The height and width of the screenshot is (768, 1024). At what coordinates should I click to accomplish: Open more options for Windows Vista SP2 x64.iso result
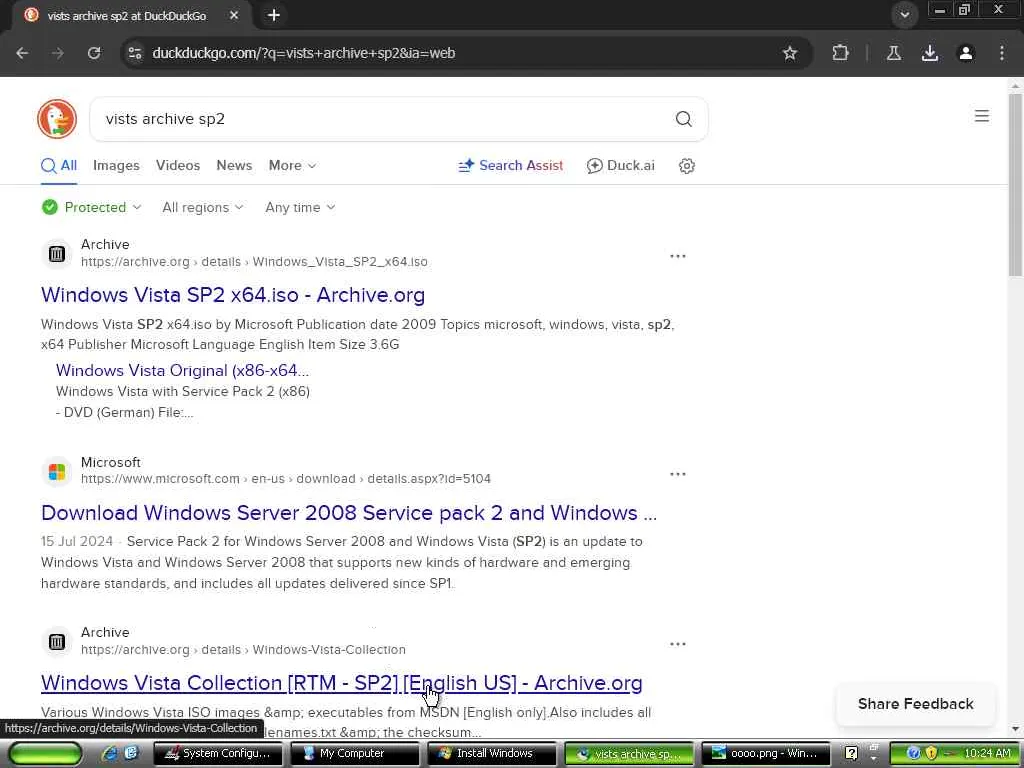678,256
